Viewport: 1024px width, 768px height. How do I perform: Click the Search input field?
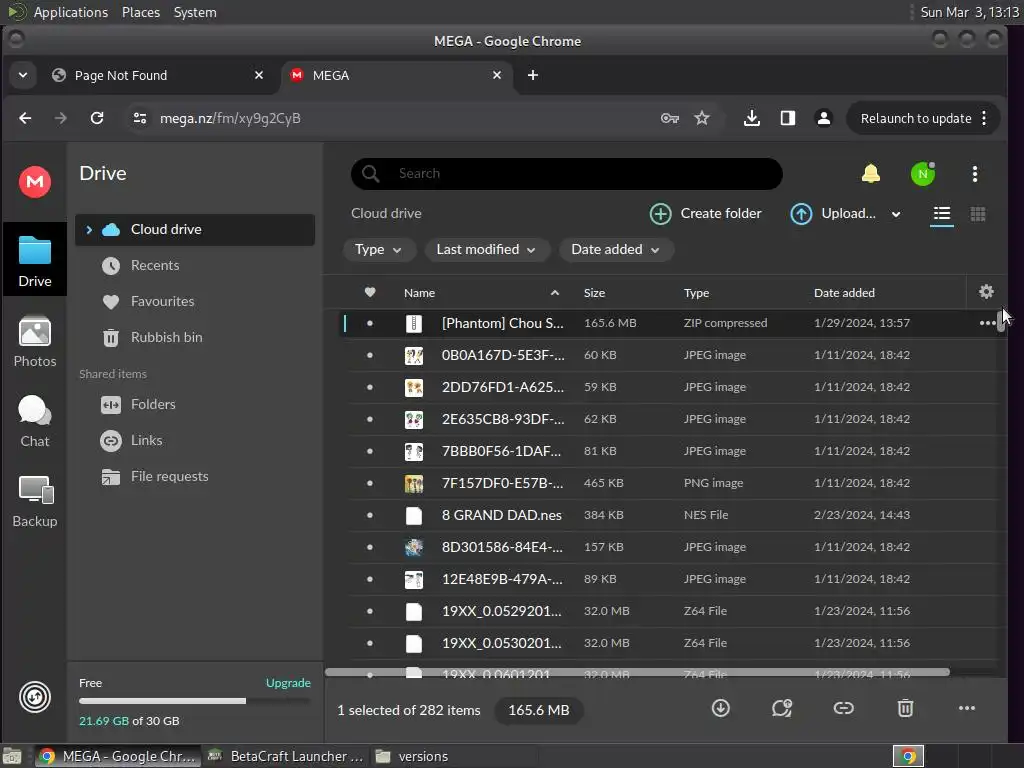[567, 174]
